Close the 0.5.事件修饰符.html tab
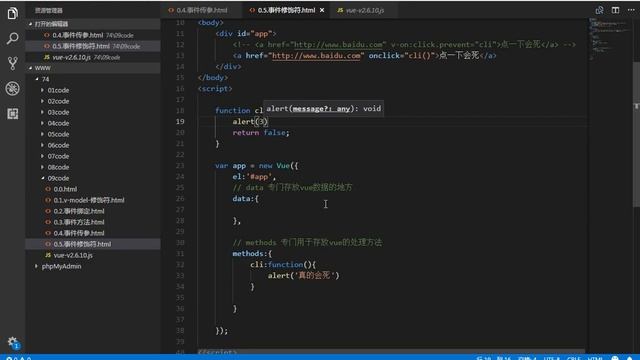The image size is (640, 360). click(x=322, y=10)
